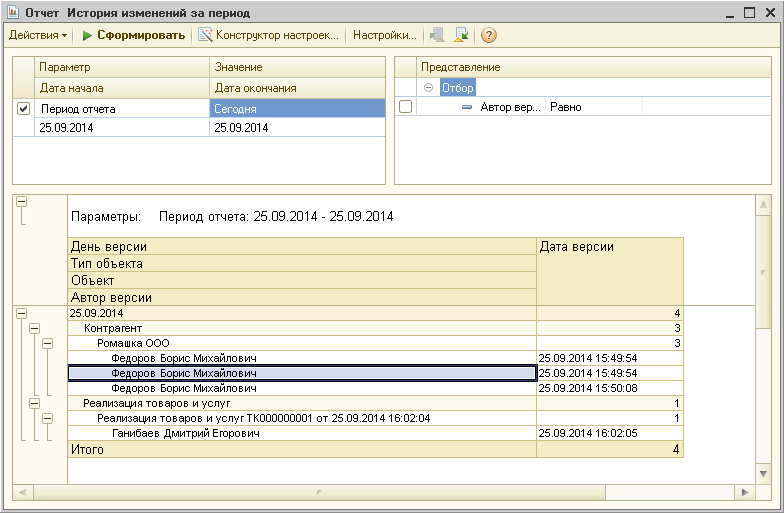Image resolution: width=784 pixels, height=513 pixels.
Task: Collapse the 25.09.2014 date group
Action: [x=21, y=313]
